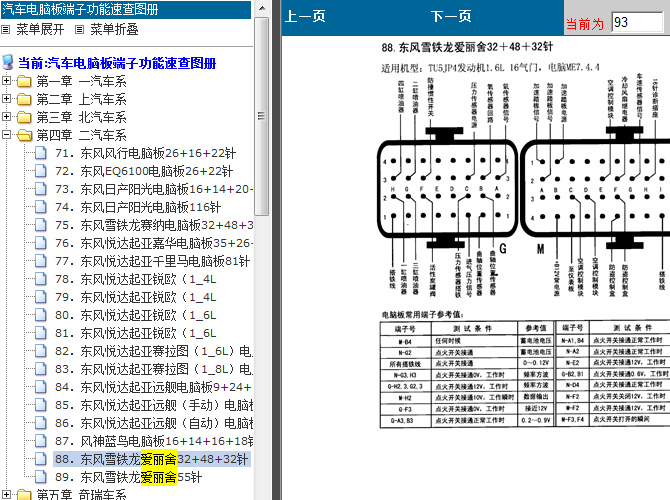Image resolution: width=670 pixels, height=500 pixels.
Task: Click page icon for item 84 远舰电脑板
Action: 41,387
